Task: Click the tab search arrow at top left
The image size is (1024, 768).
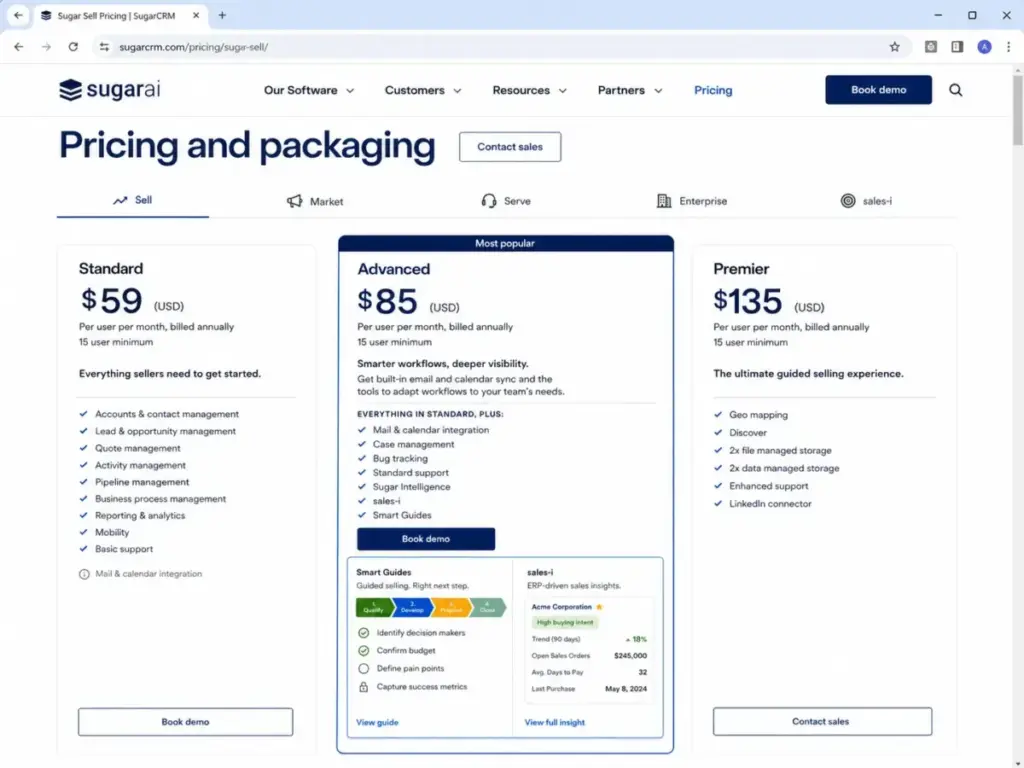Action: [18, 15]
